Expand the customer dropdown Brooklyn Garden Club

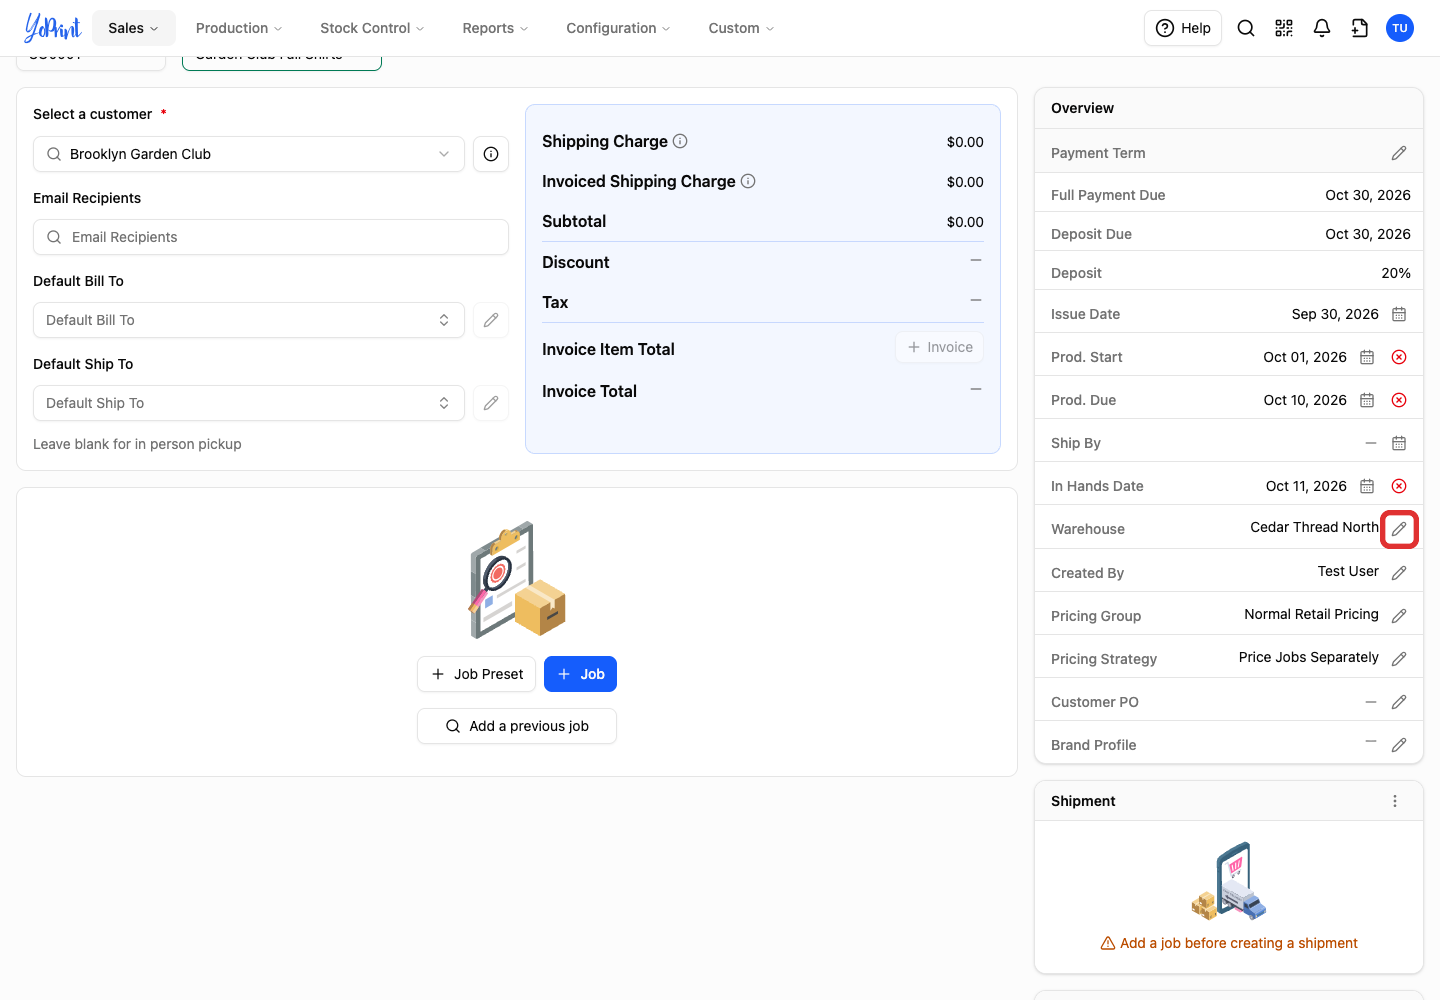point(249,154)
